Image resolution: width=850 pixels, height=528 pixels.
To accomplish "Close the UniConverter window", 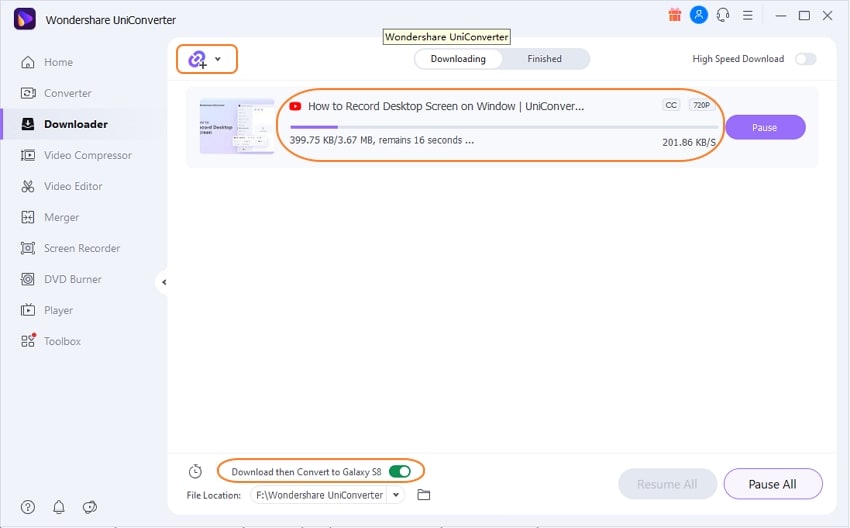I will [827, 16].
